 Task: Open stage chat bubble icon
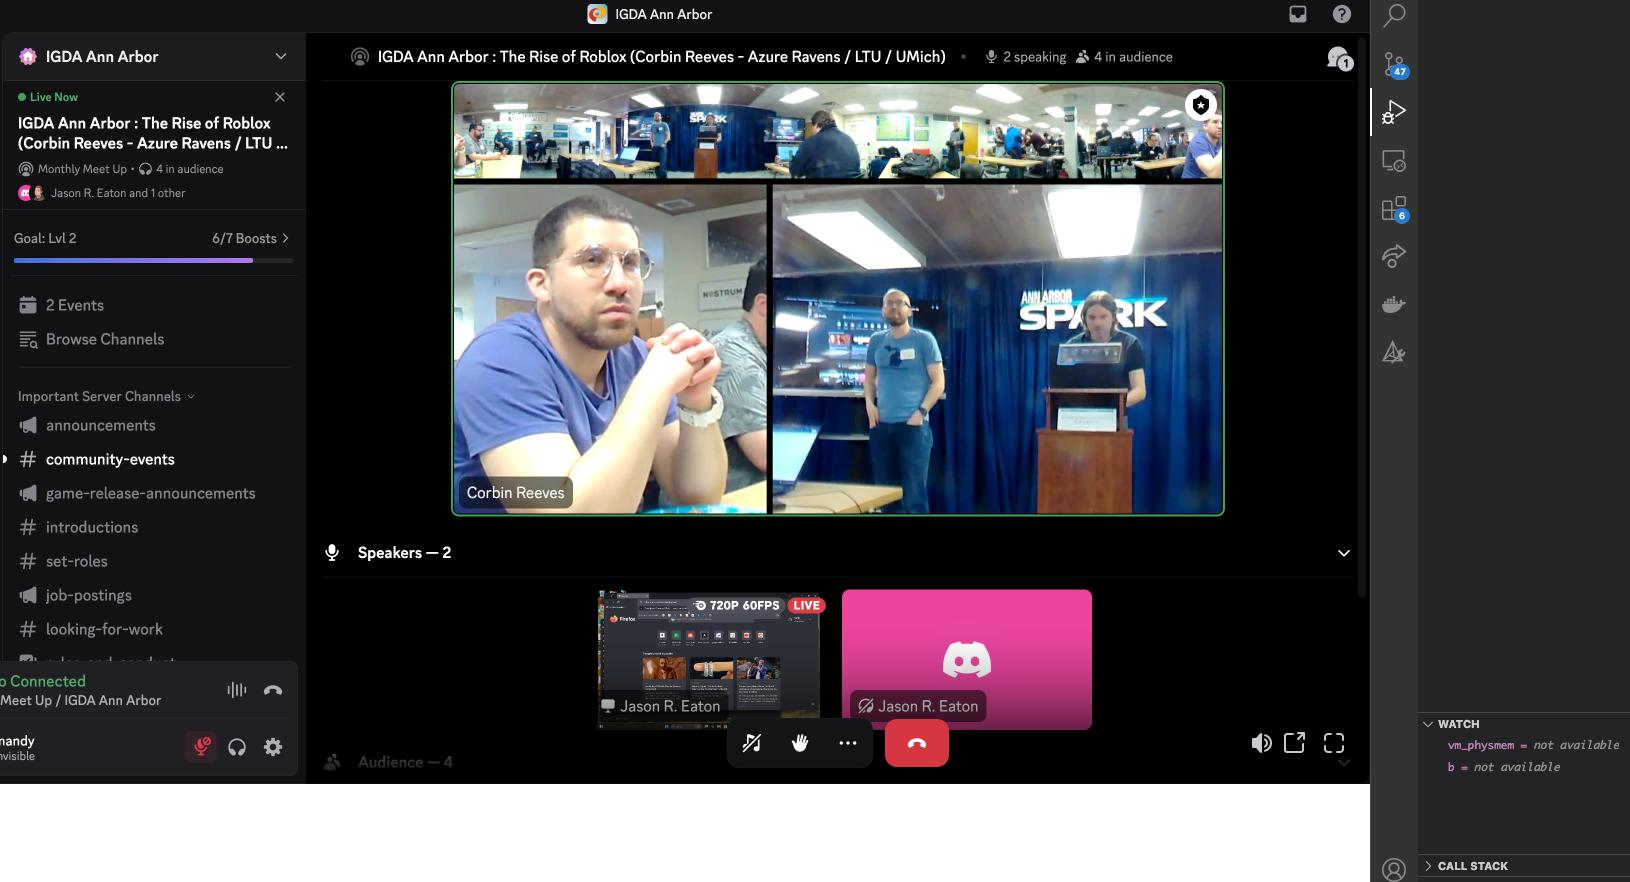click(x=1340, y=58)
